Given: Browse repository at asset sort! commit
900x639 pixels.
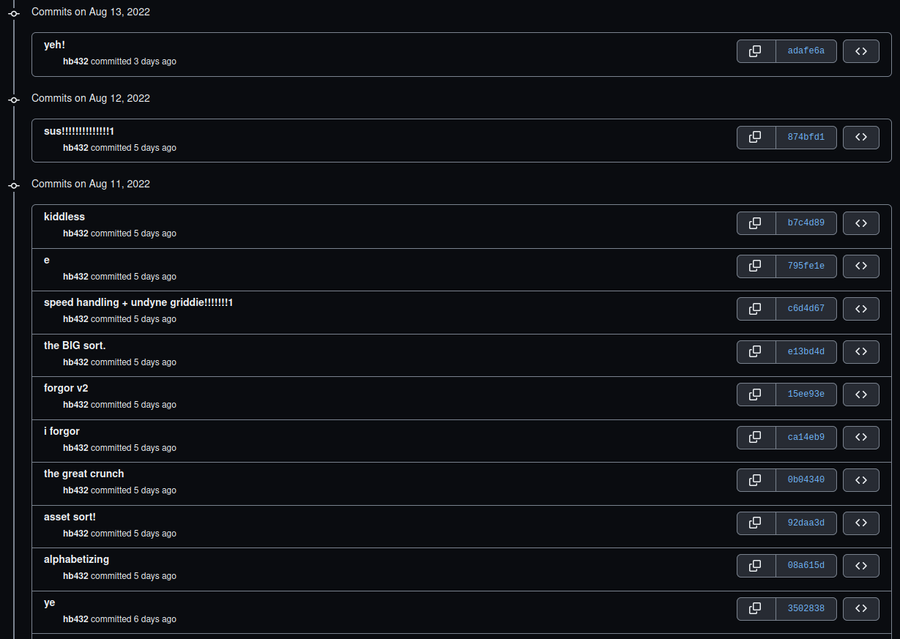Looking at the screenshot, I should (x=861, y=523).
